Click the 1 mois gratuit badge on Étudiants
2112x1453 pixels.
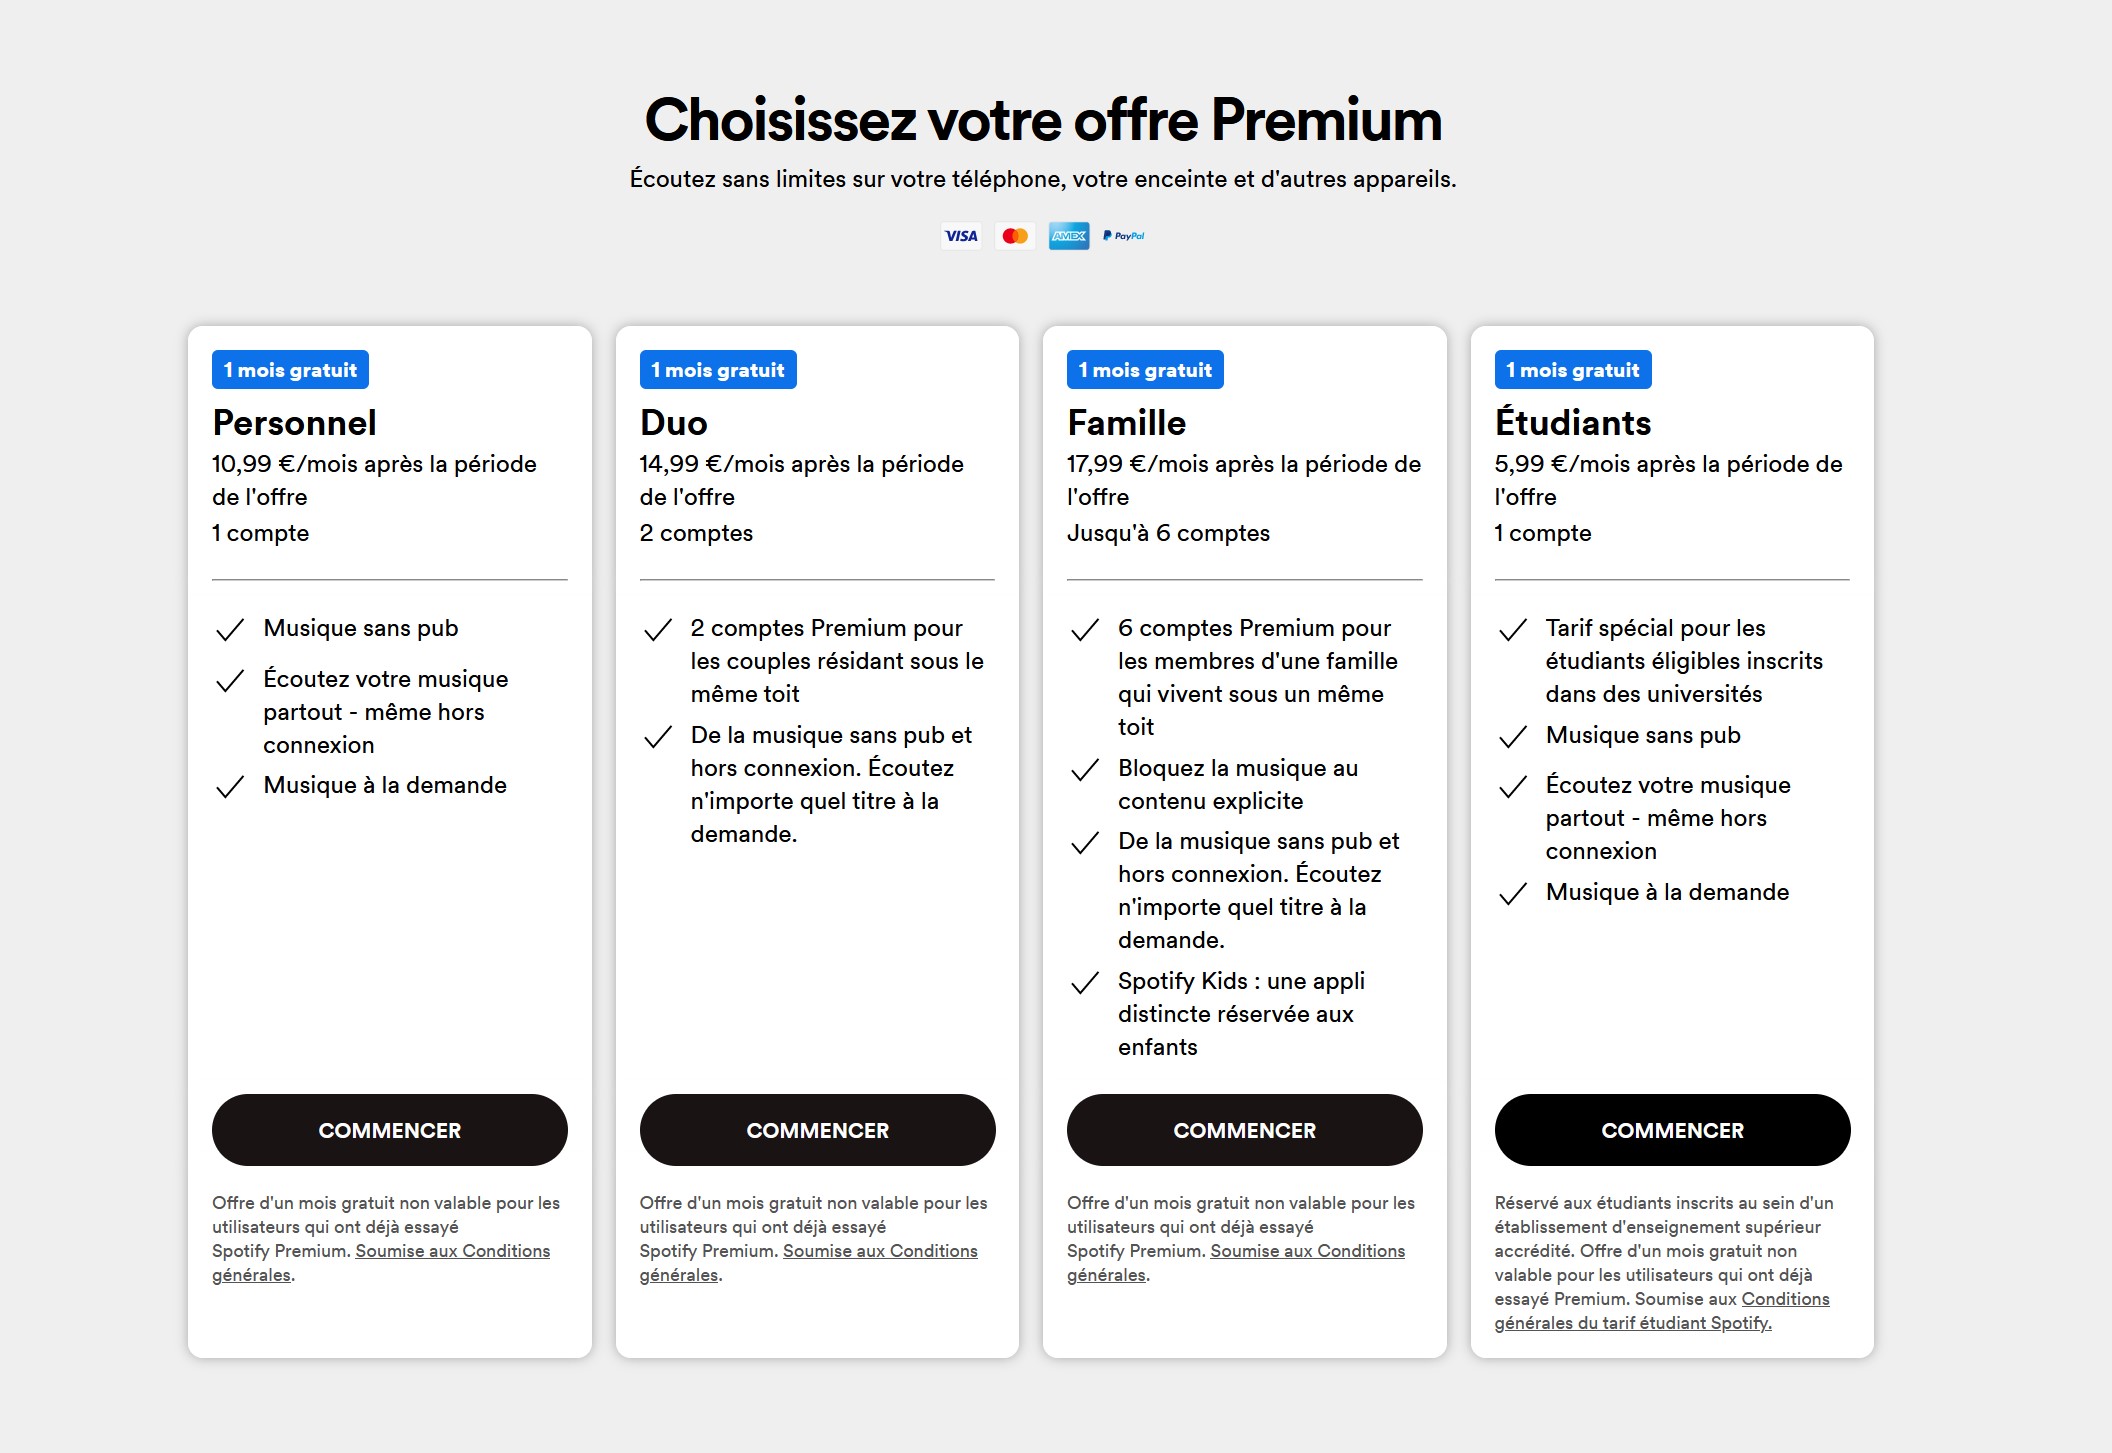coord(1573,370)
